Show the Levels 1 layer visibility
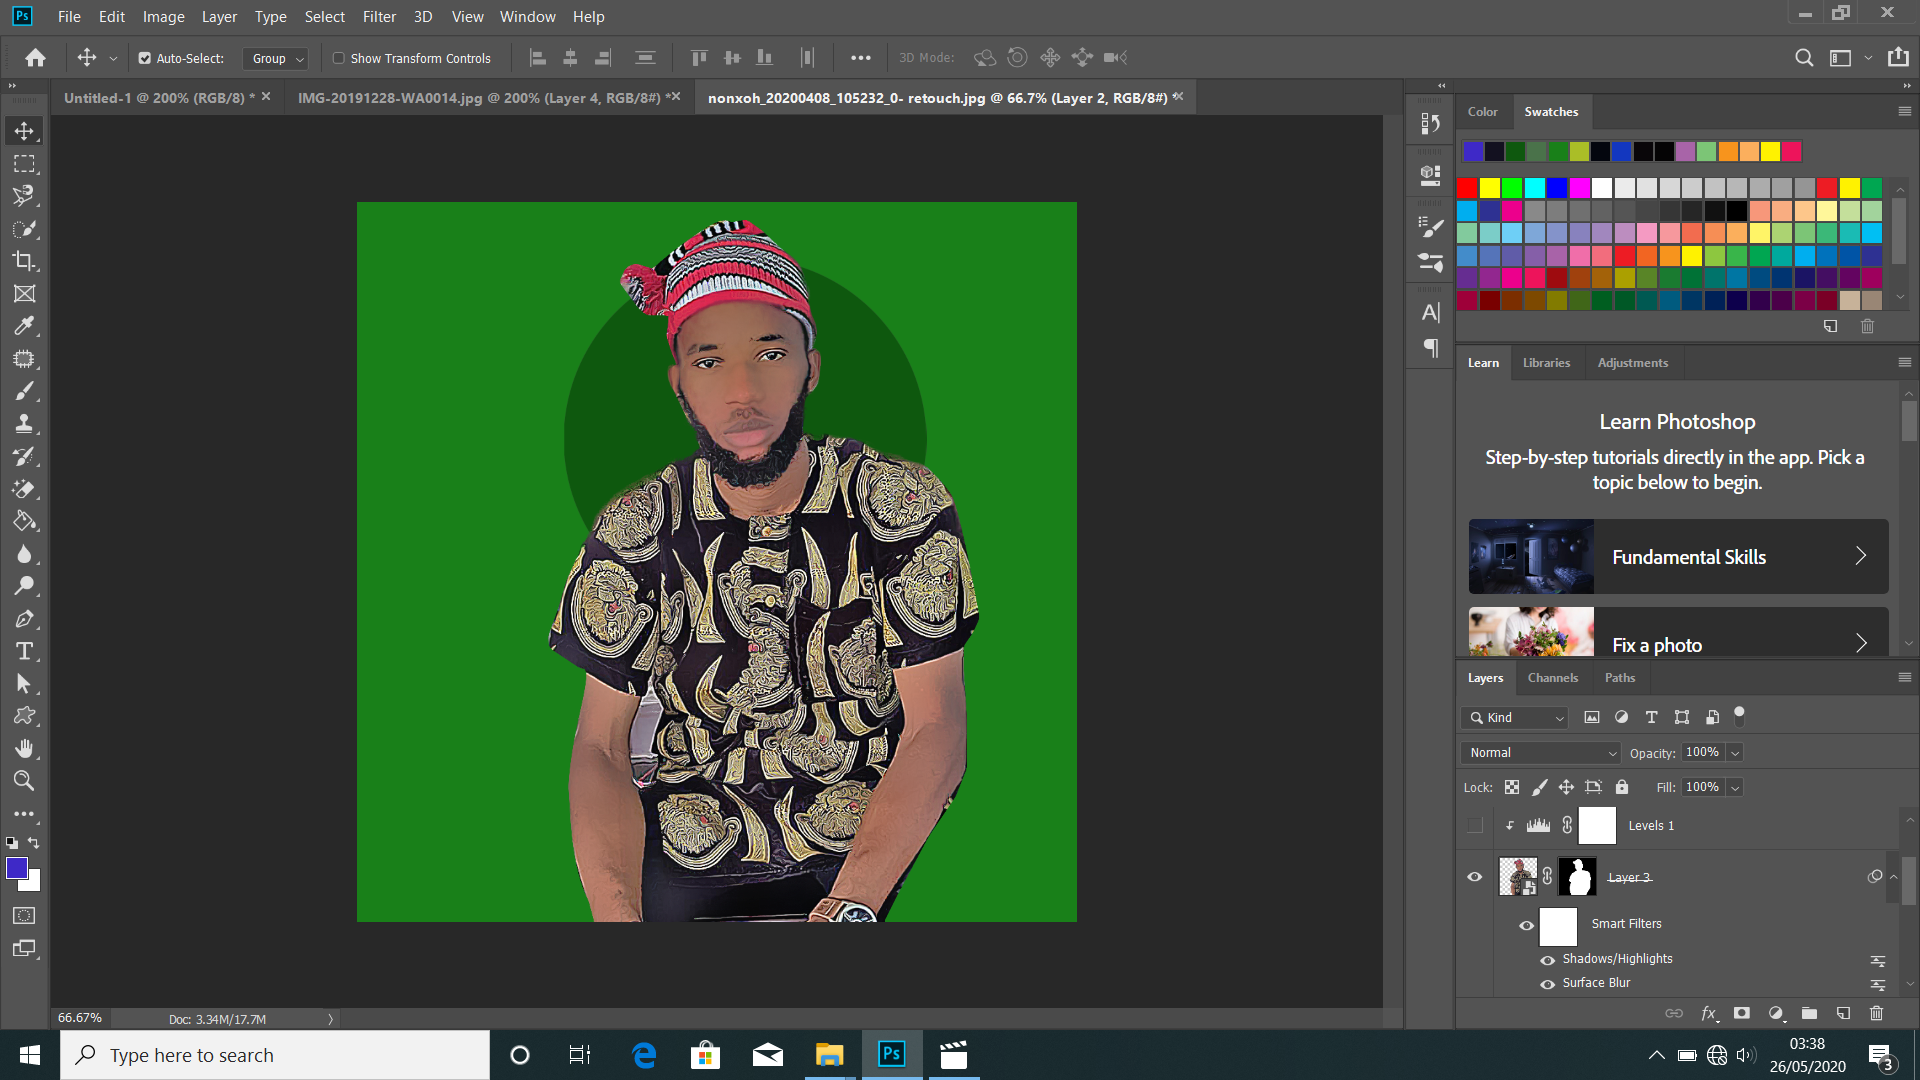The width and height of the screenshot is (1920, 1080). pyautogui.click(x=1475, y=825)
